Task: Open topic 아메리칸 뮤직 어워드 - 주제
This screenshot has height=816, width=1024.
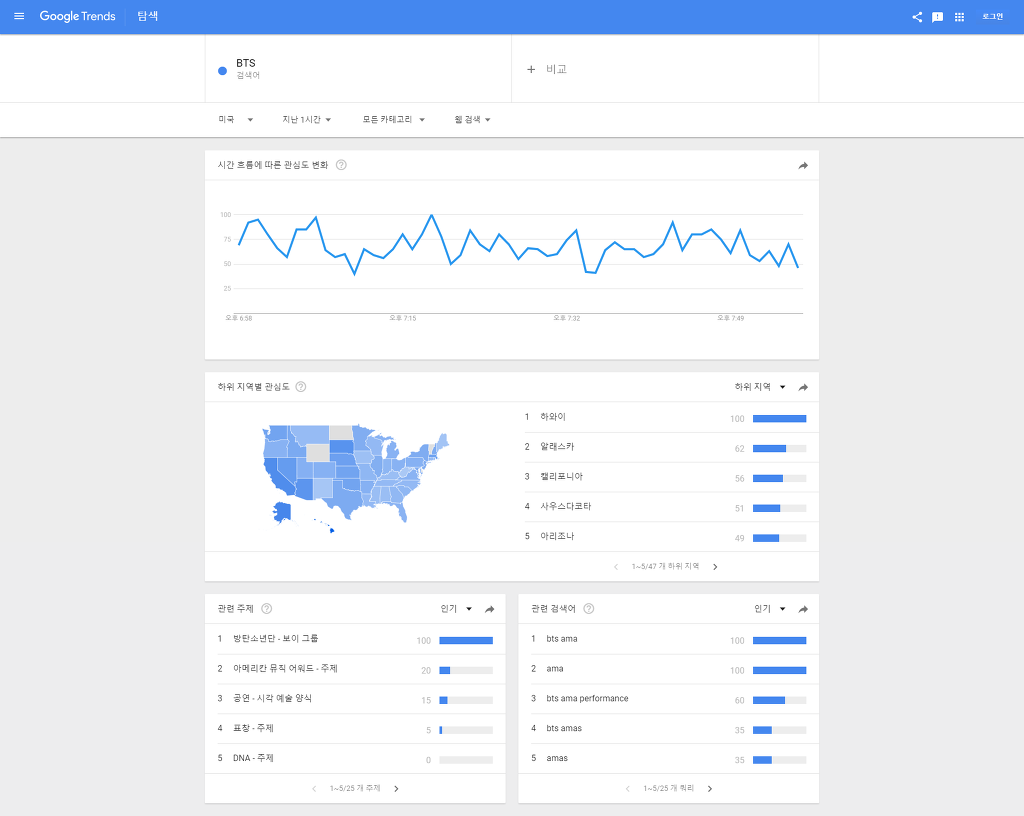Action: click(285, 668)
